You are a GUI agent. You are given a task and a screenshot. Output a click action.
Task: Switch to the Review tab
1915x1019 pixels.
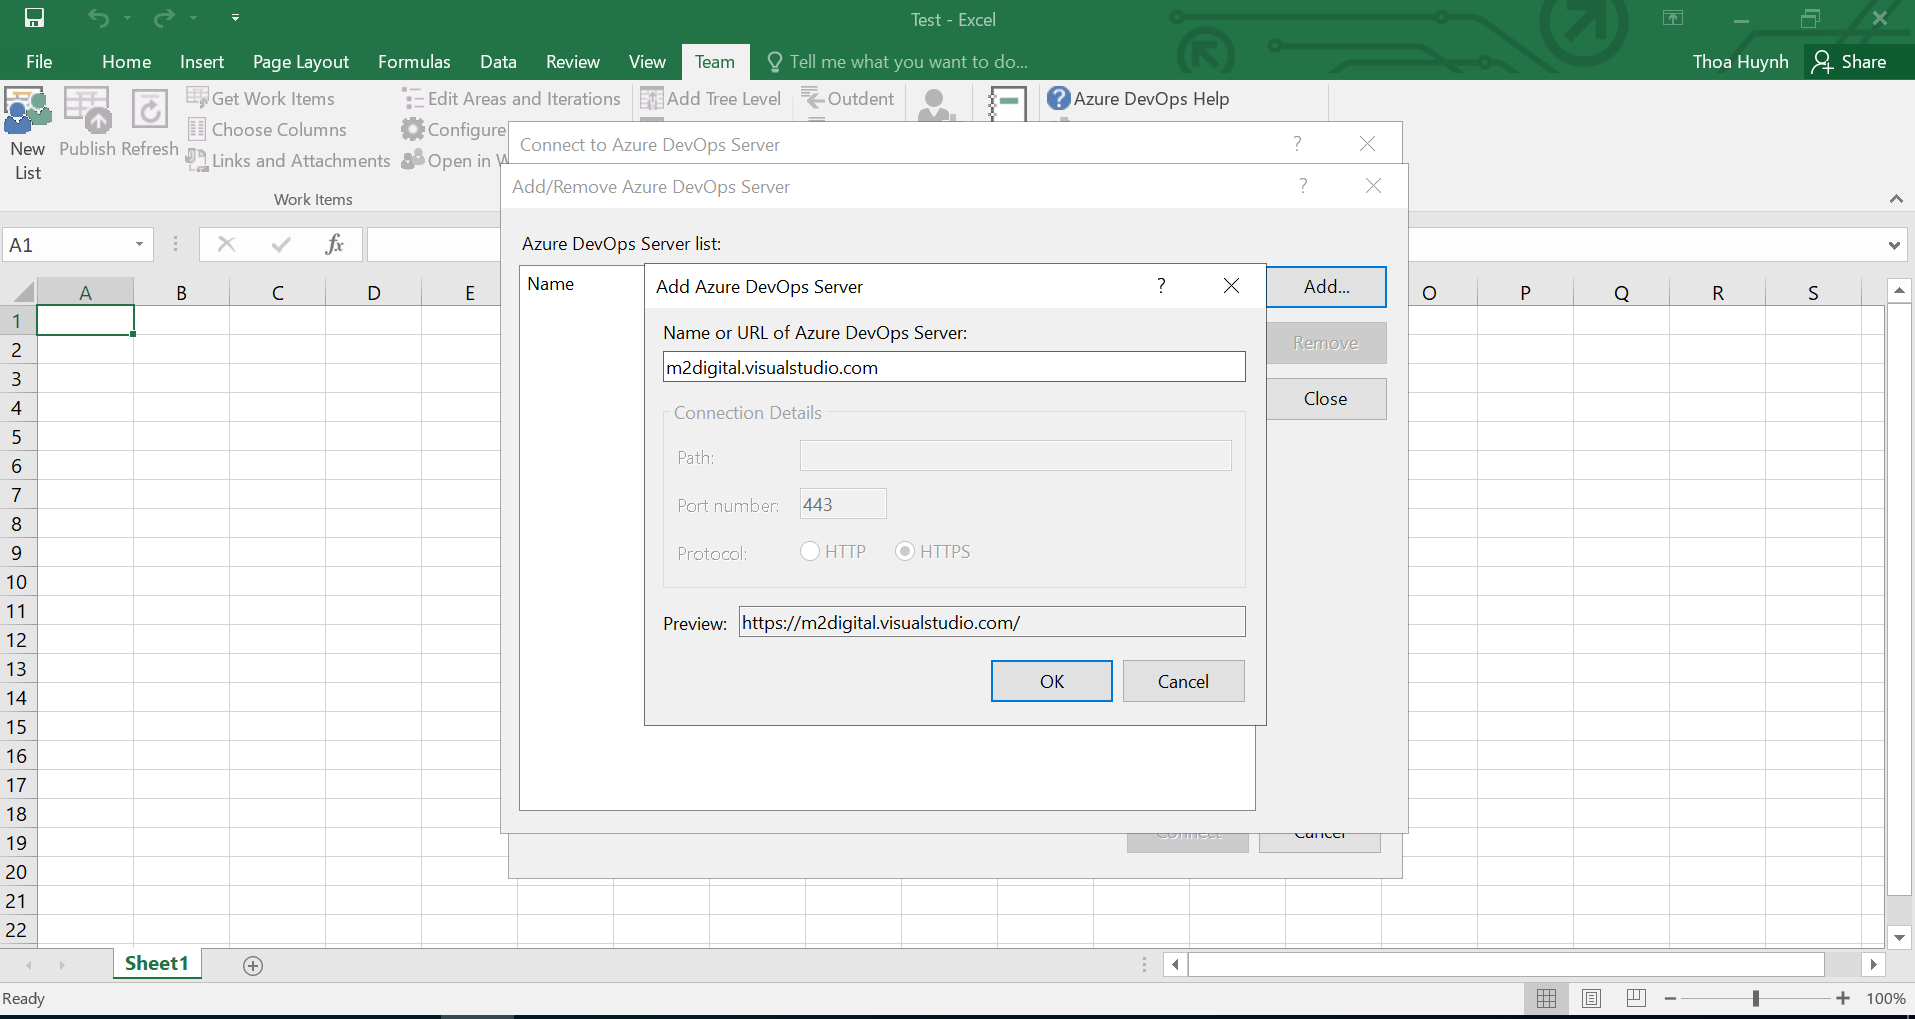573,61
